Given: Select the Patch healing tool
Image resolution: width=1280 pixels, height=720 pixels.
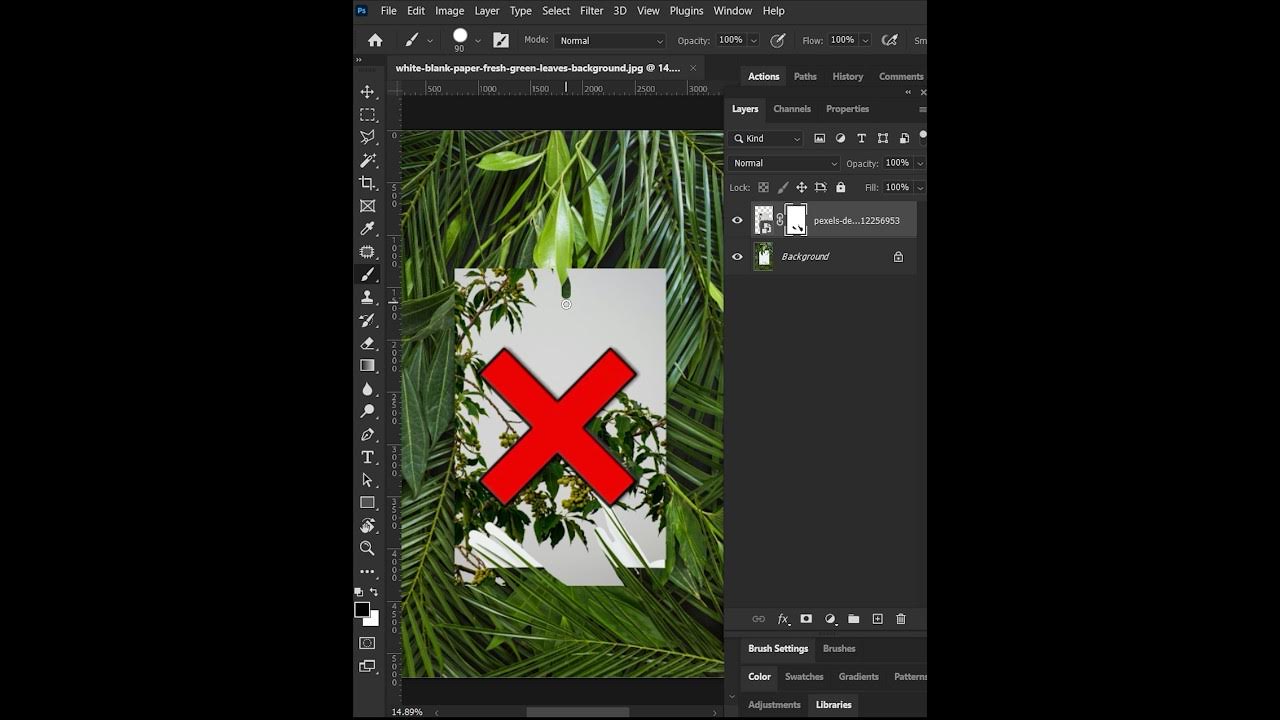Looking at the screenshot, I should pyautogui.click(x=367, y=252).
